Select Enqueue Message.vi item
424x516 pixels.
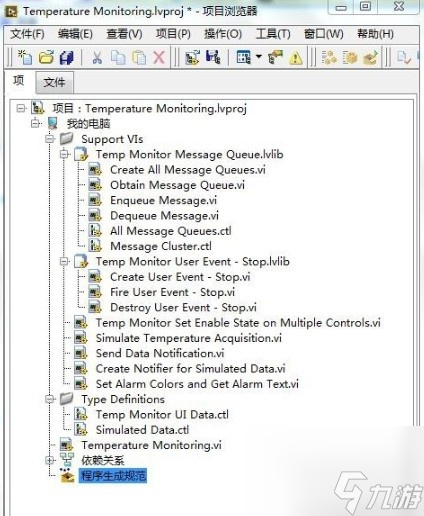coord(163,200)
